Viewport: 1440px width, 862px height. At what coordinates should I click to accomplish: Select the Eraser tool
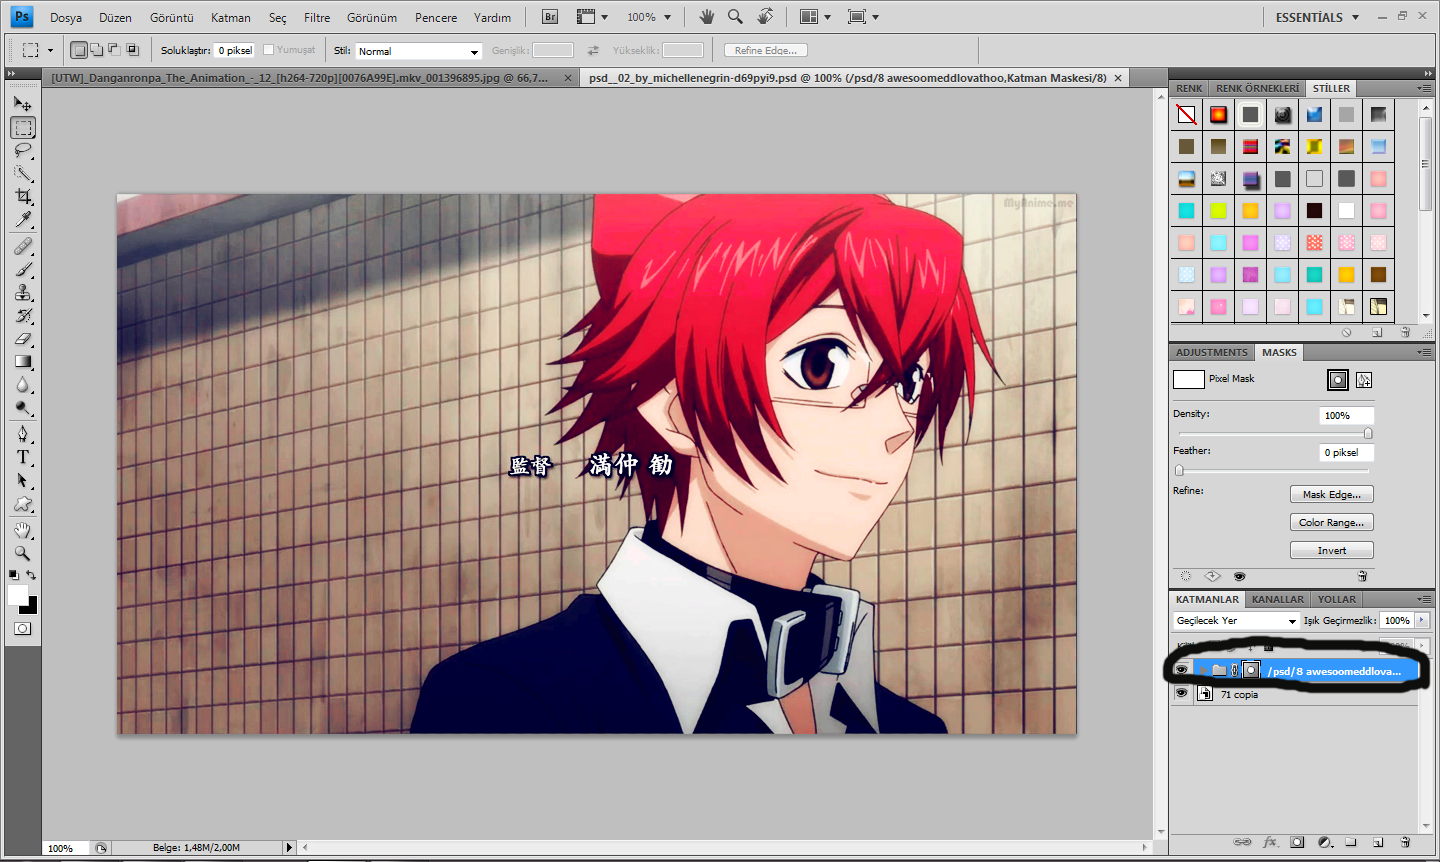[23, 338]
